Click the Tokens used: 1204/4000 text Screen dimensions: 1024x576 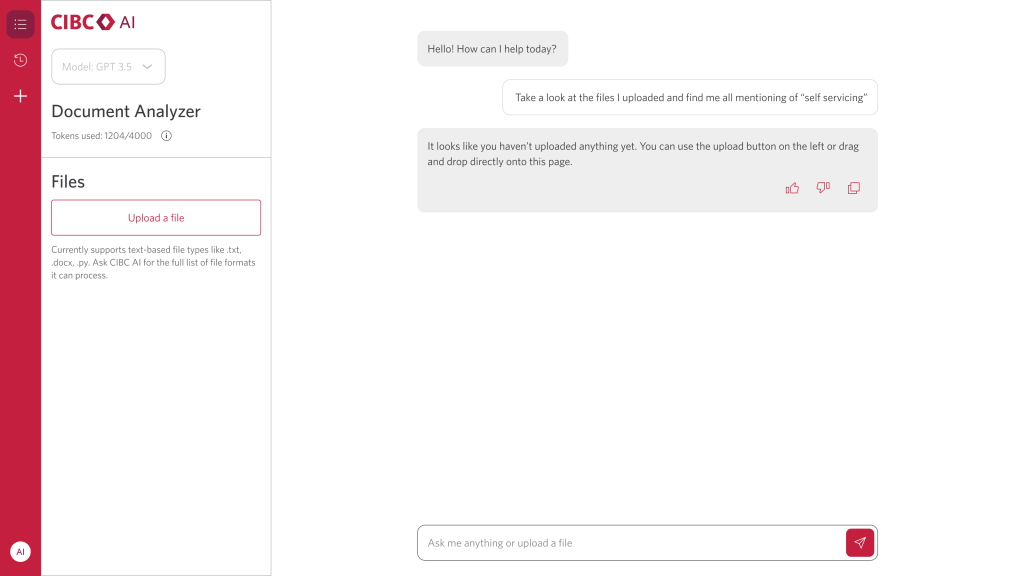[101, 136]
